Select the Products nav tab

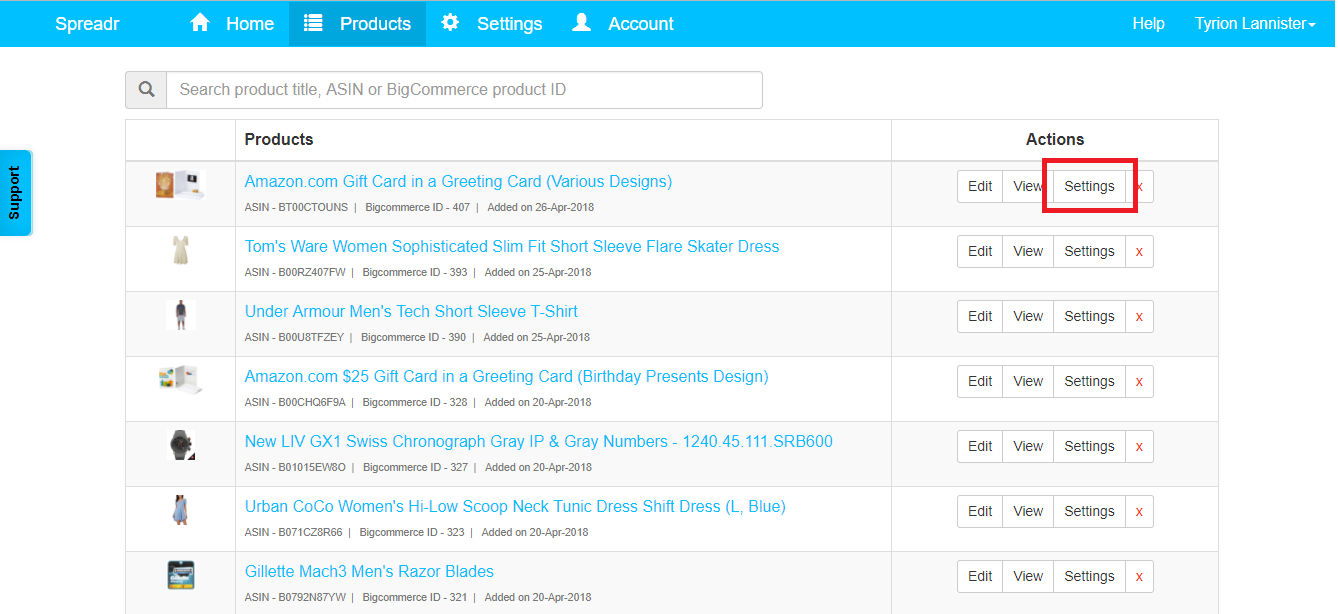coord(357,23)
